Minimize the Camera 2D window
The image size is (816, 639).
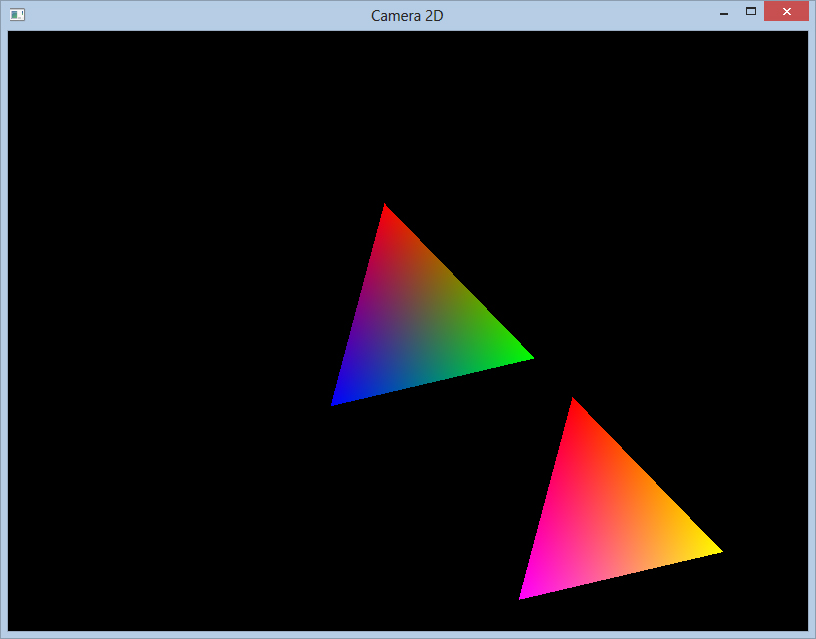(723, 12)
